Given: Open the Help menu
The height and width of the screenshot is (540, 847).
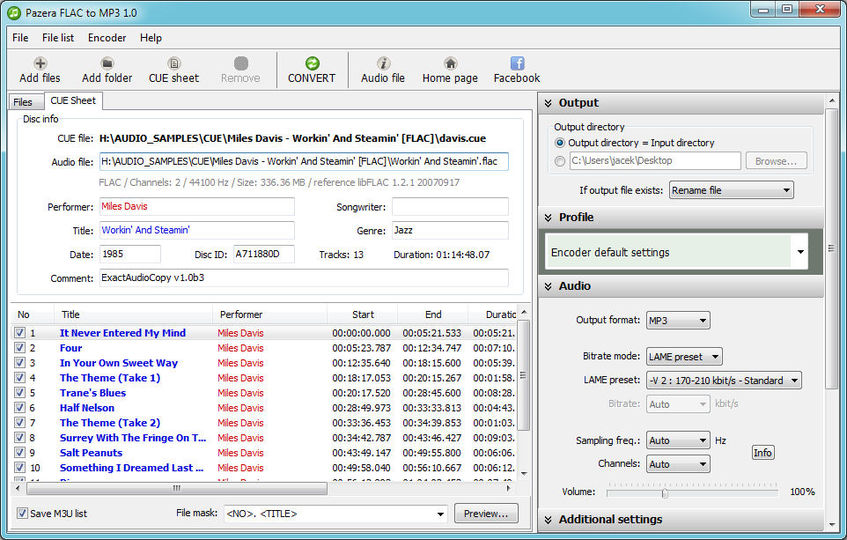Looking at the screenshot, I should coord(151,38).
